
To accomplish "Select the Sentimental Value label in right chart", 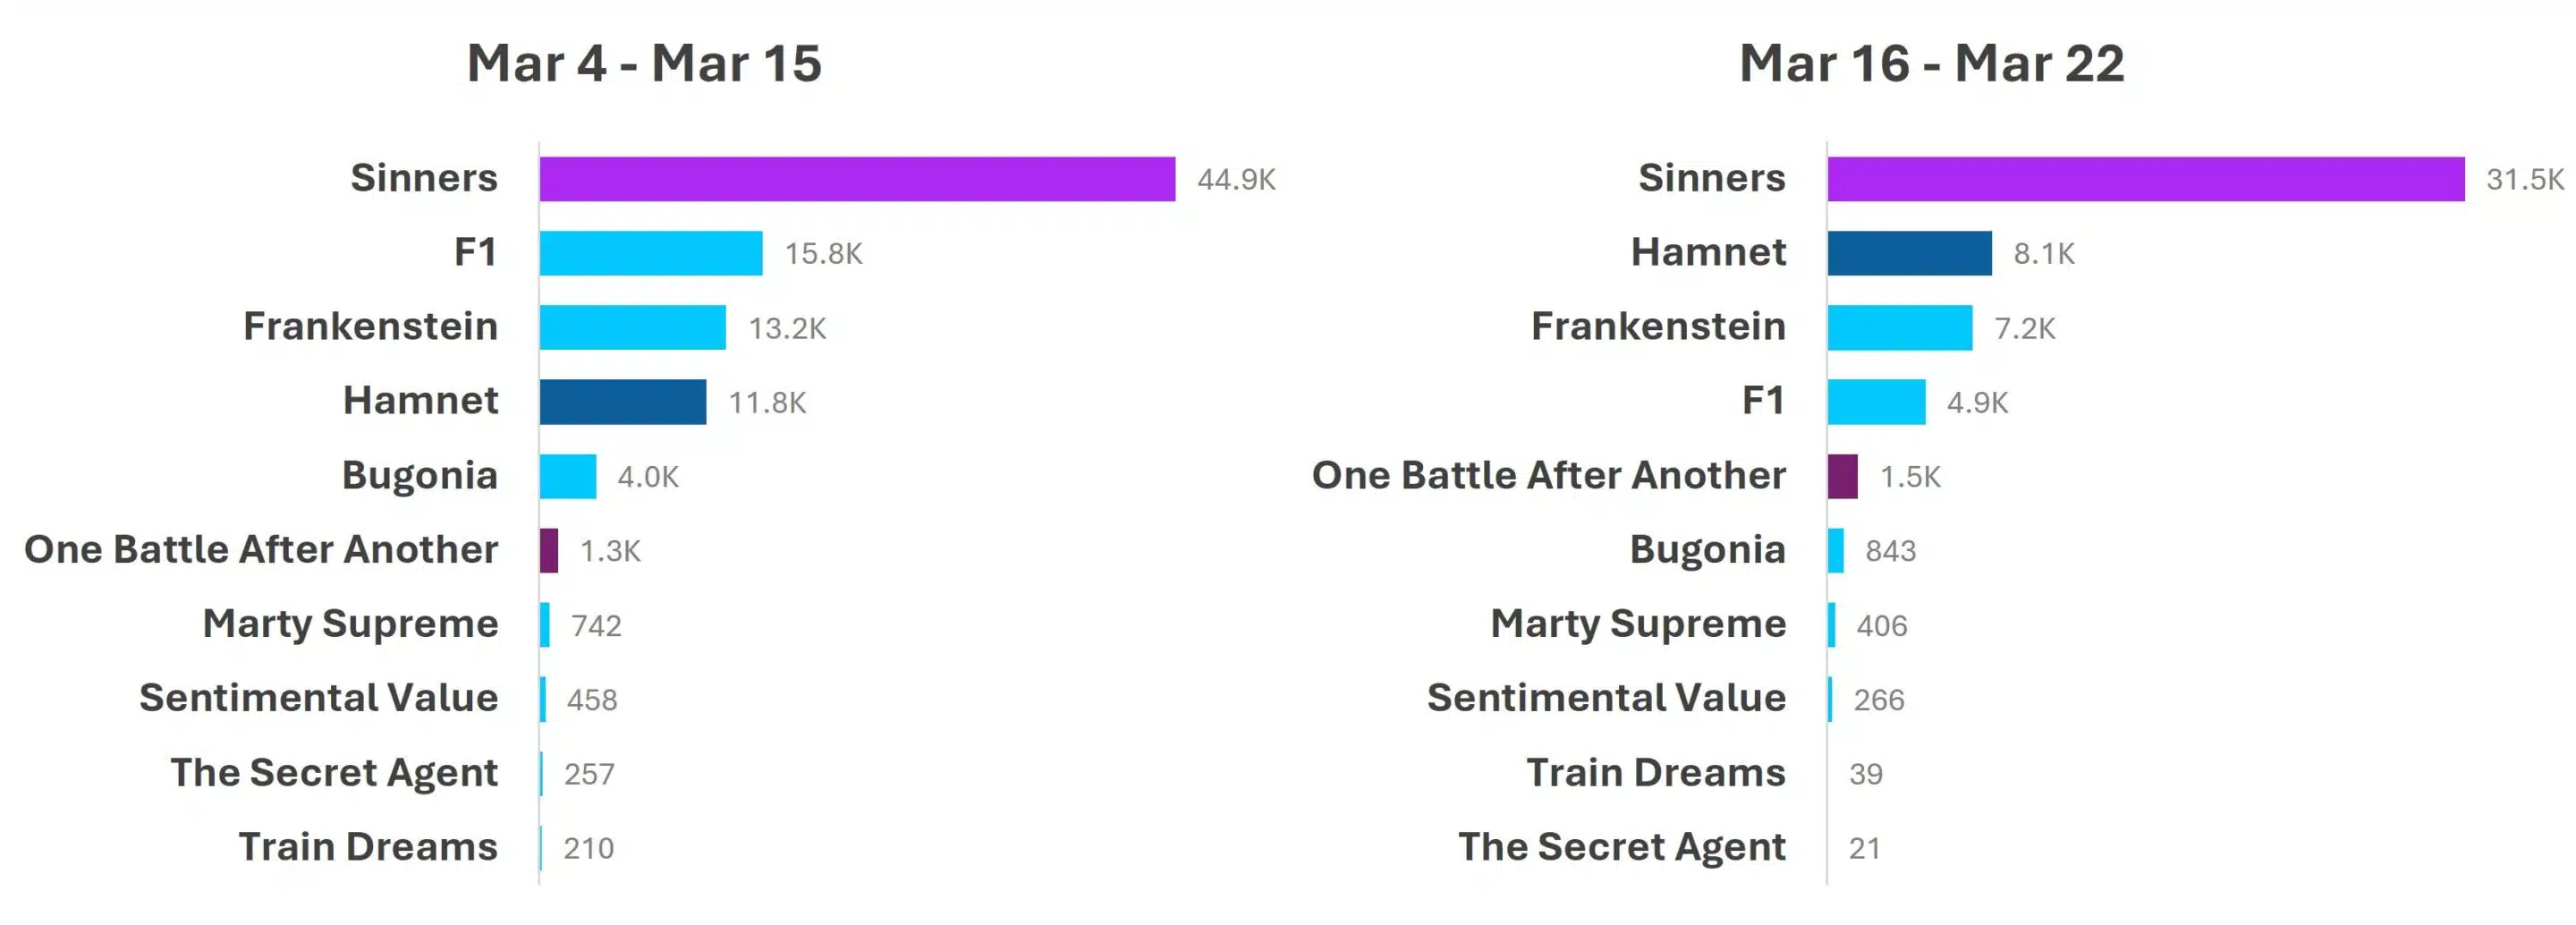I will pyautogui.click(x=1606, y=698).
